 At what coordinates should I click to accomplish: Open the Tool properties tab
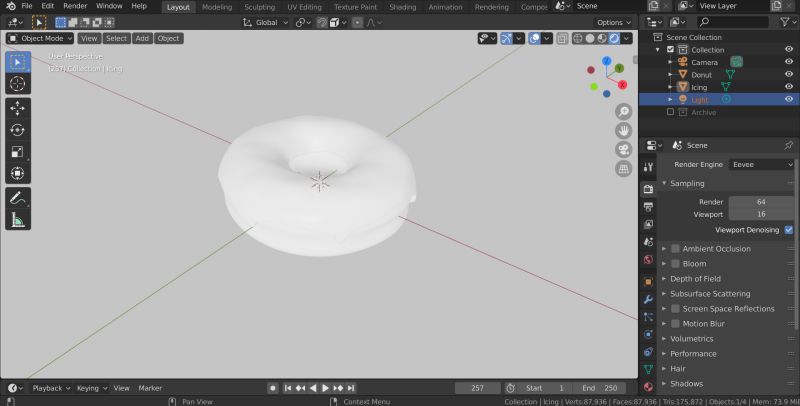point(648,167)
